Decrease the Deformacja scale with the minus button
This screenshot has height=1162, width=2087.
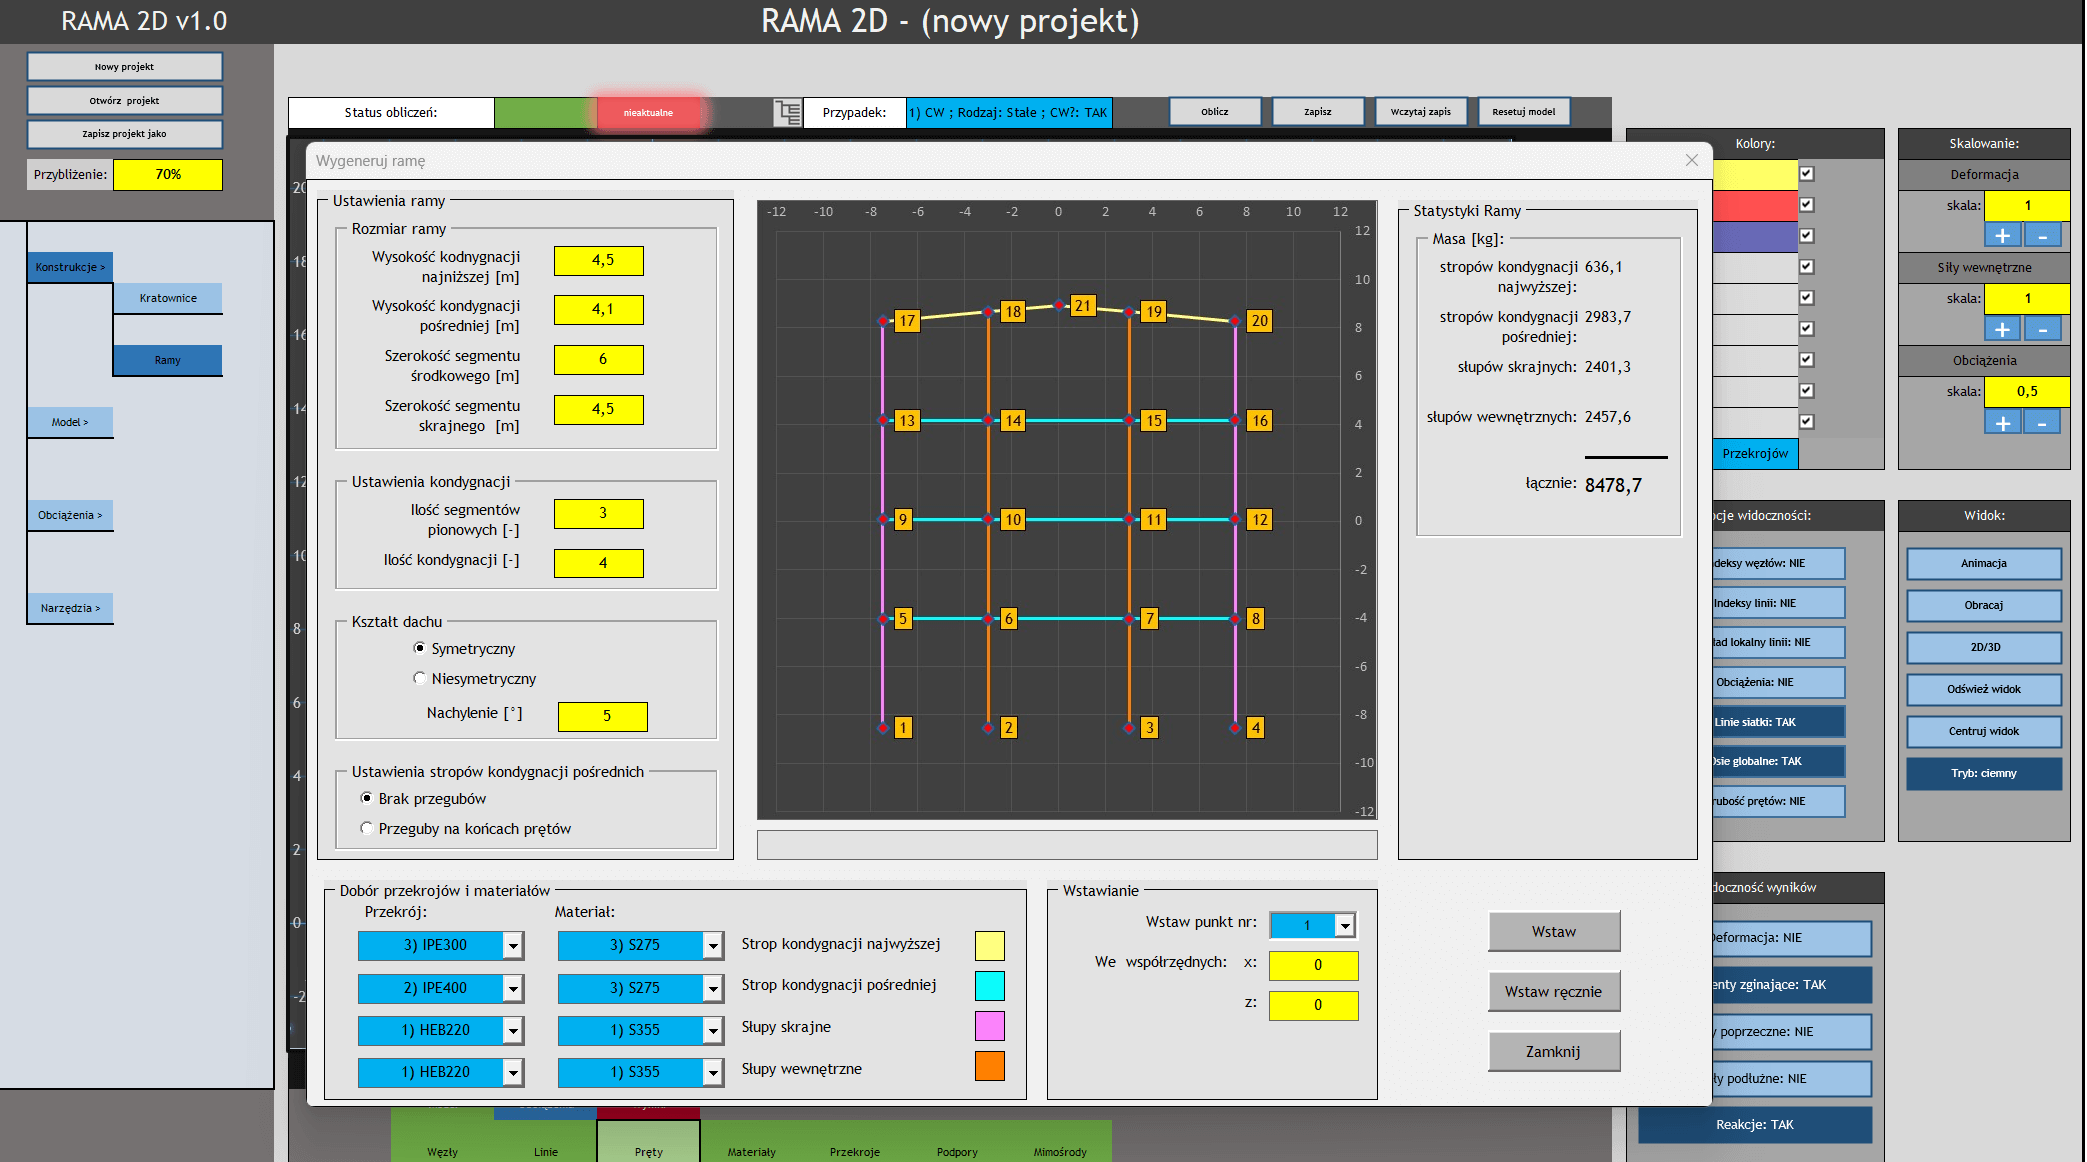pyautogui.click(x=2042, y=236)
